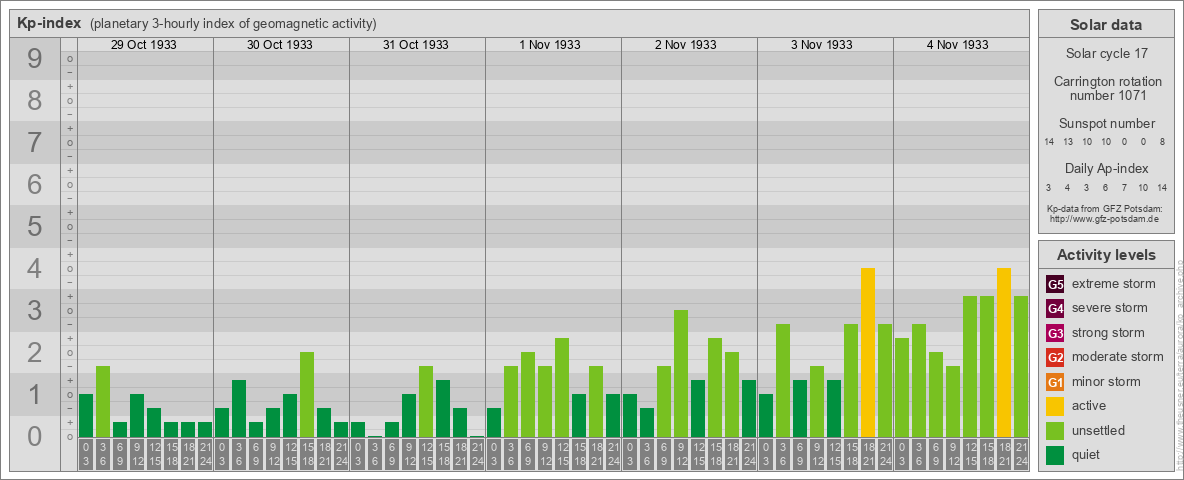Screen dimensions: 1184x480
Task: Click the large 0 on Kp axis
Action: (x=34, y=436)
